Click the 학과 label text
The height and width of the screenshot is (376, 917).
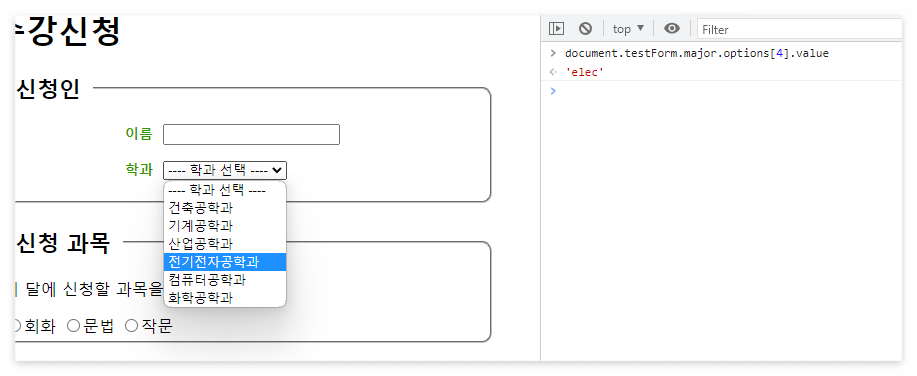(139, 170)
